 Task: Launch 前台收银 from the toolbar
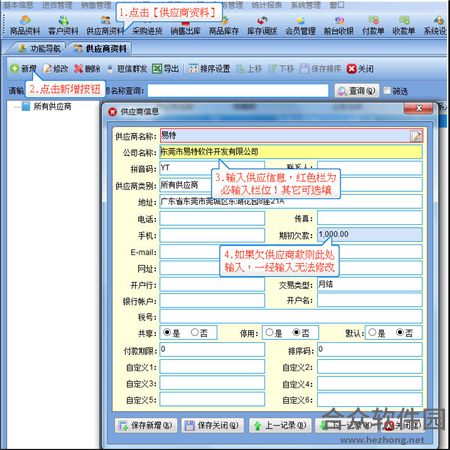[339, 25]
